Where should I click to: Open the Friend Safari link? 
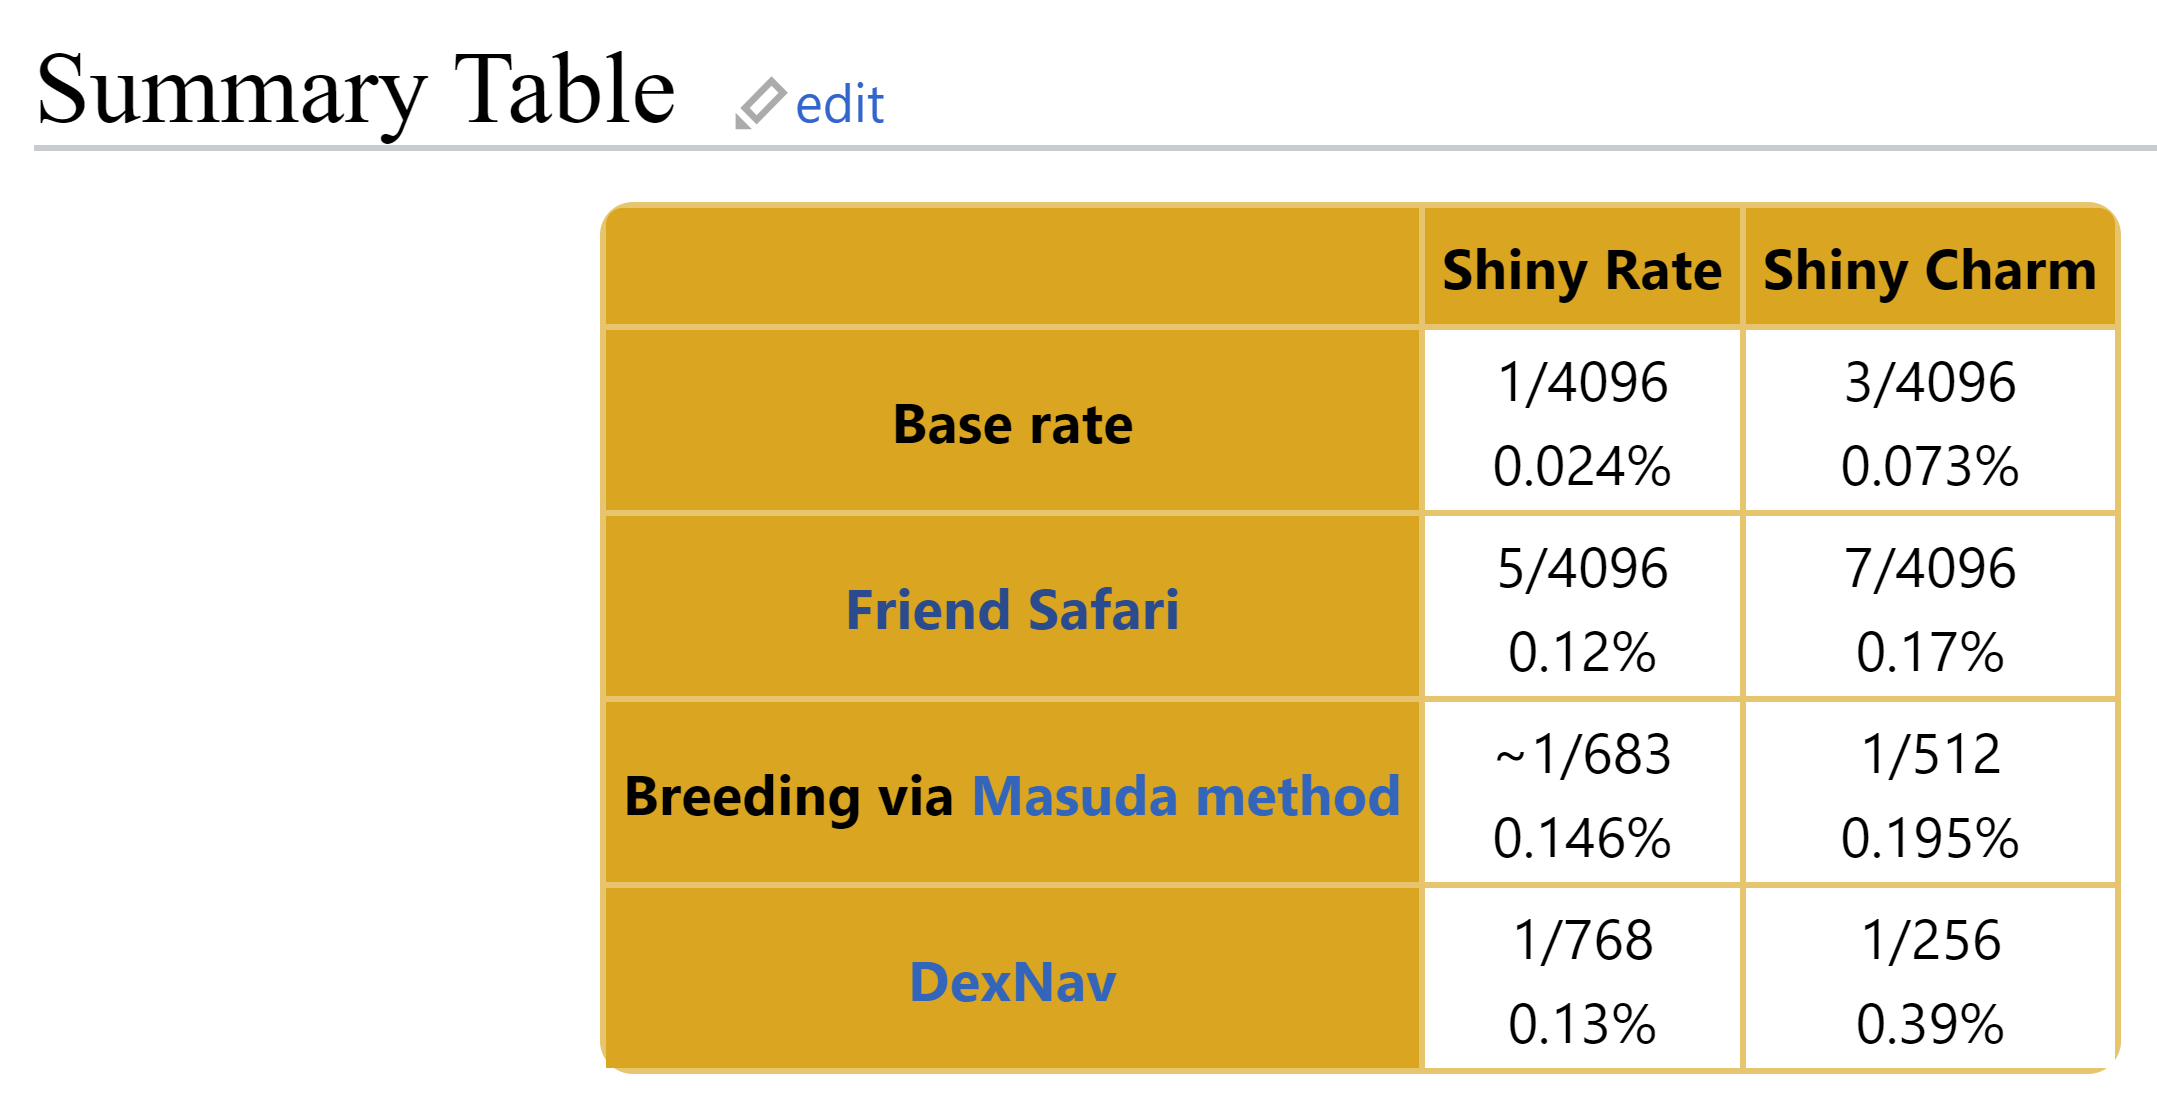click(x=1012, y=610)
